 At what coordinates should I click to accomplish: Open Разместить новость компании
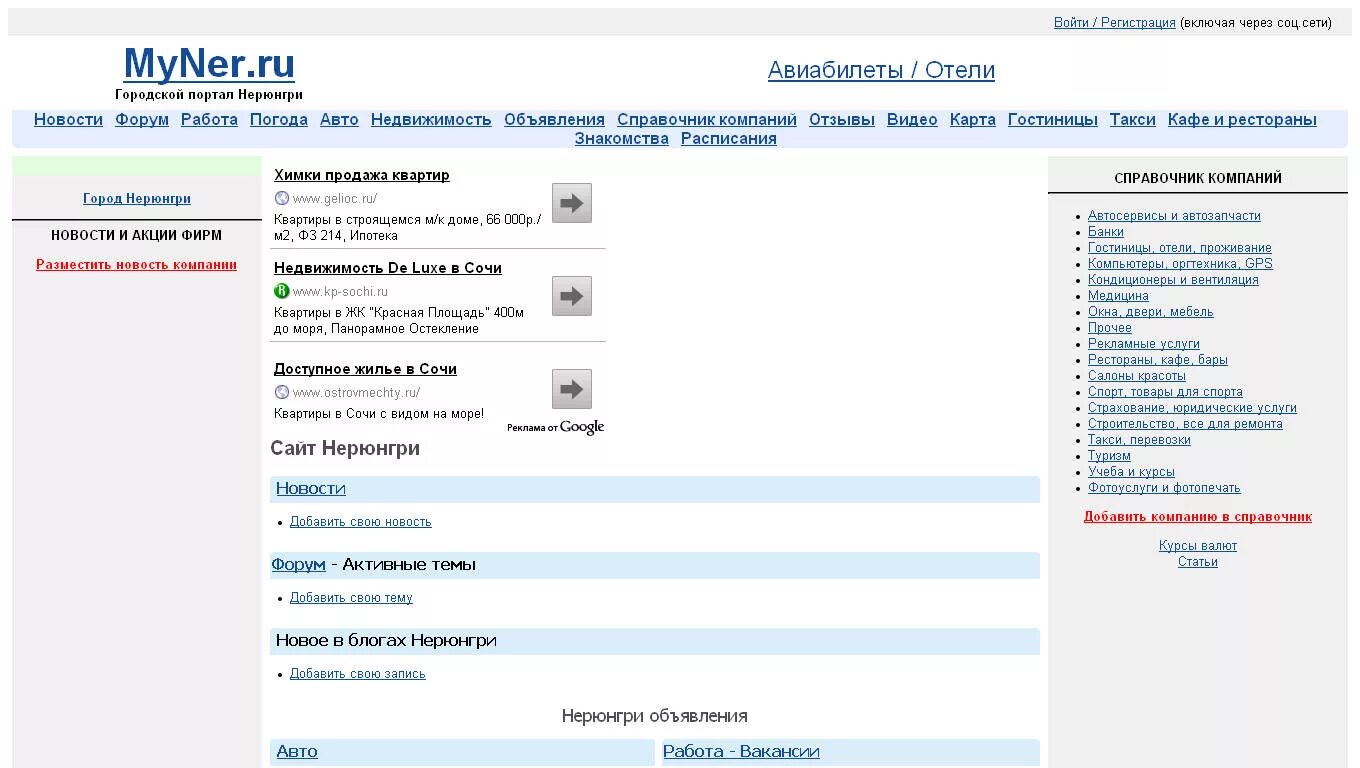click(136, 265)
